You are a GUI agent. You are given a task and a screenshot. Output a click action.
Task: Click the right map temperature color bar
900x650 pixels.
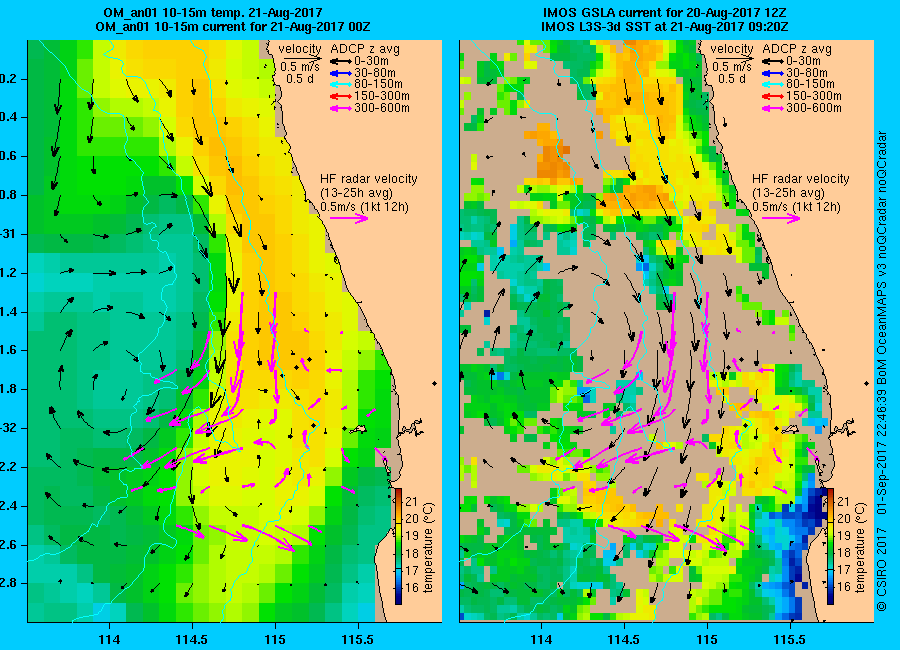click(831, 547)
